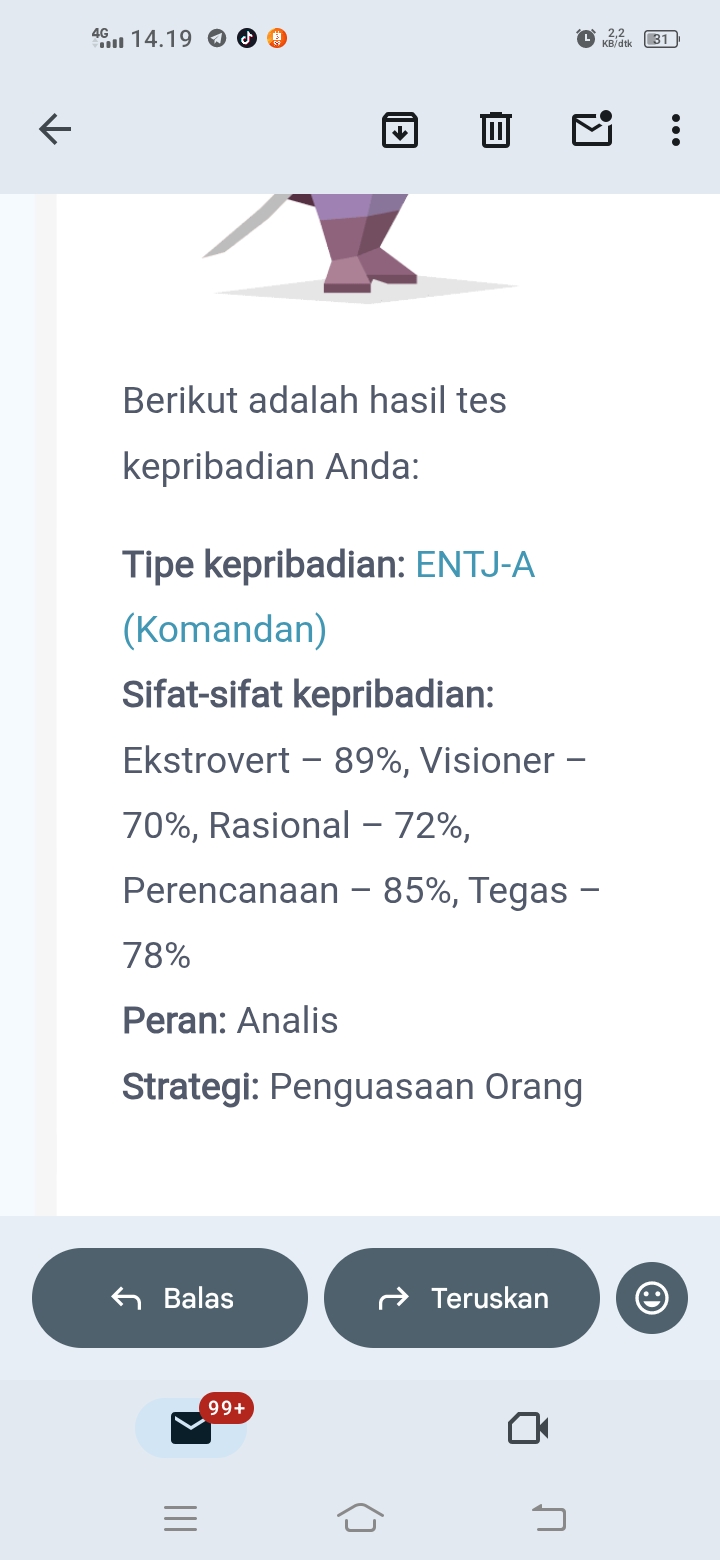Open Android recent apps menu button

click(180, 1519)
